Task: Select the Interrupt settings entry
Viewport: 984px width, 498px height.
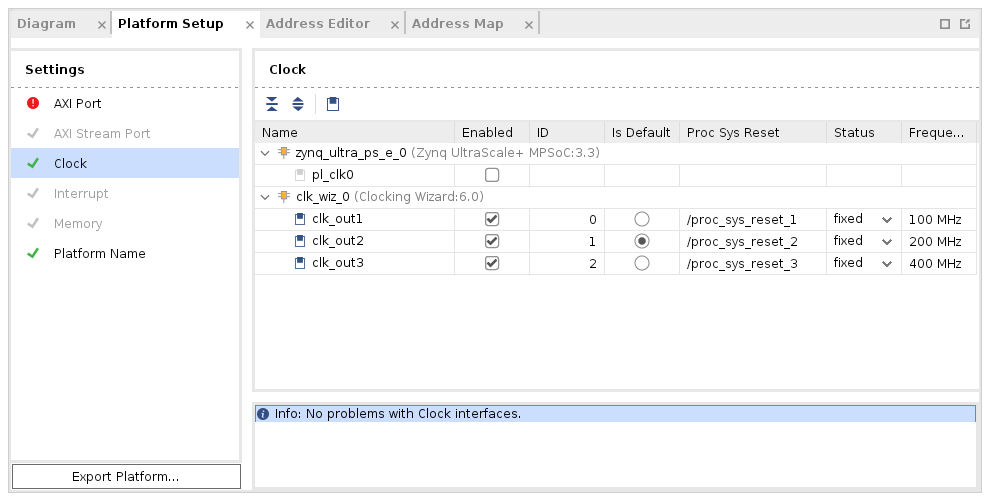Action: pyautogui.click(x=81, y=193)
